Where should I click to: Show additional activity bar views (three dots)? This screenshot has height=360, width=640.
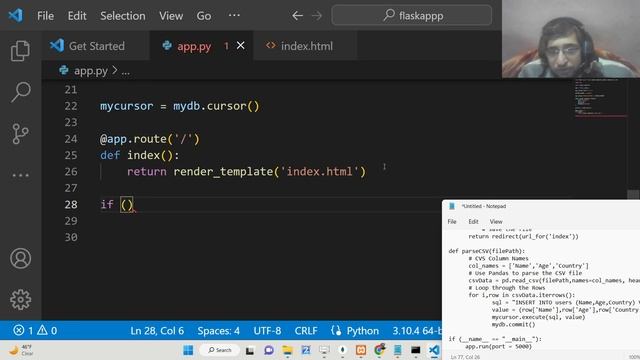(x=20, y=176)
